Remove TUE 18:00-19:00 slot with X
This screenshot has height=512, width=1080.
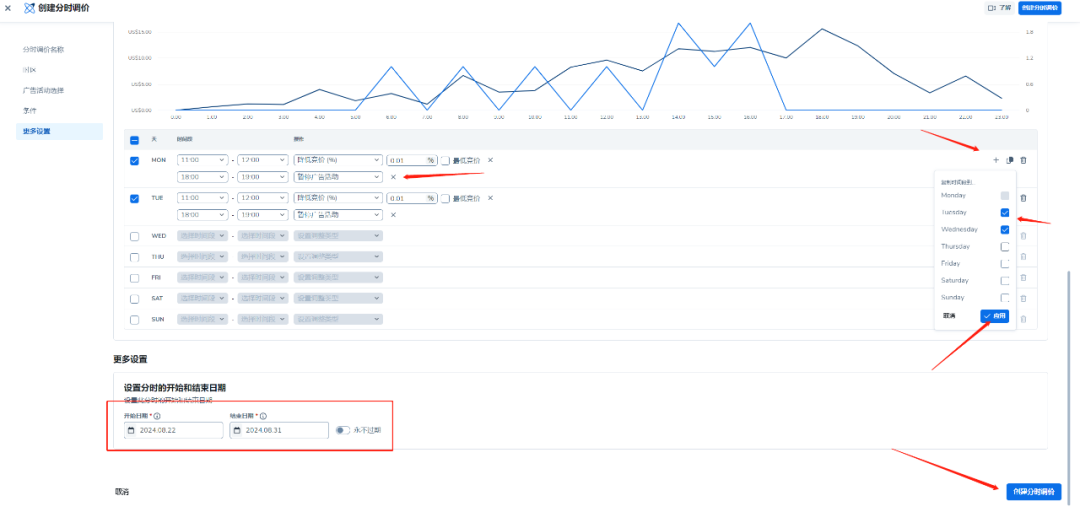click(x=393, y=214)
